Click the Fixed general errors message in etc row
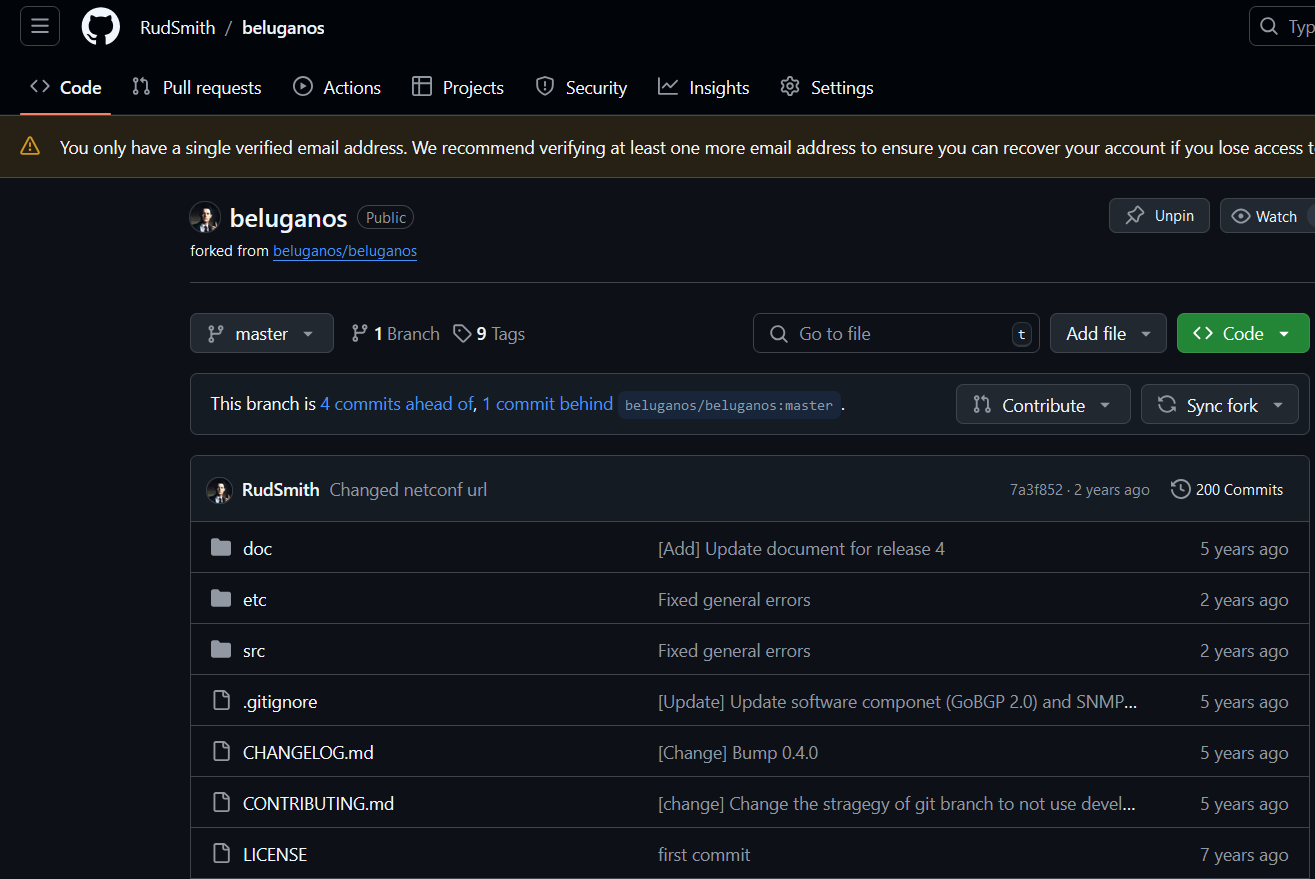 [x=734, y=600]
